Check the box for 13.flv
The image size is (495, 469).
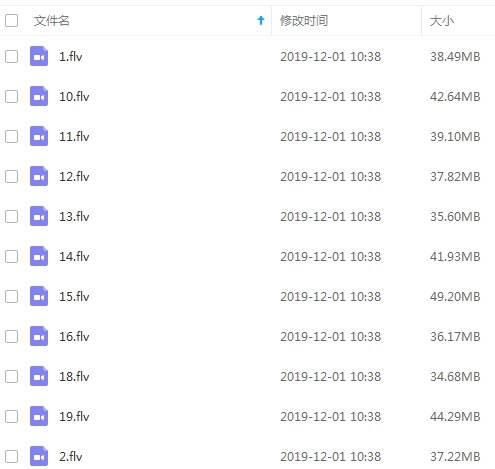point(11,217)
